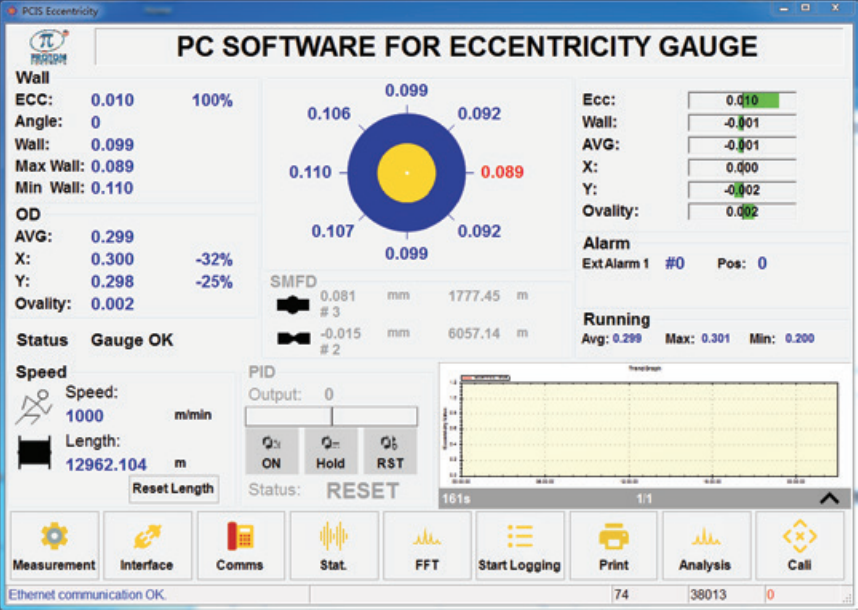The image size is (858, 610).
Task: Toggle PID Hold mode
Action: [330, 450]
